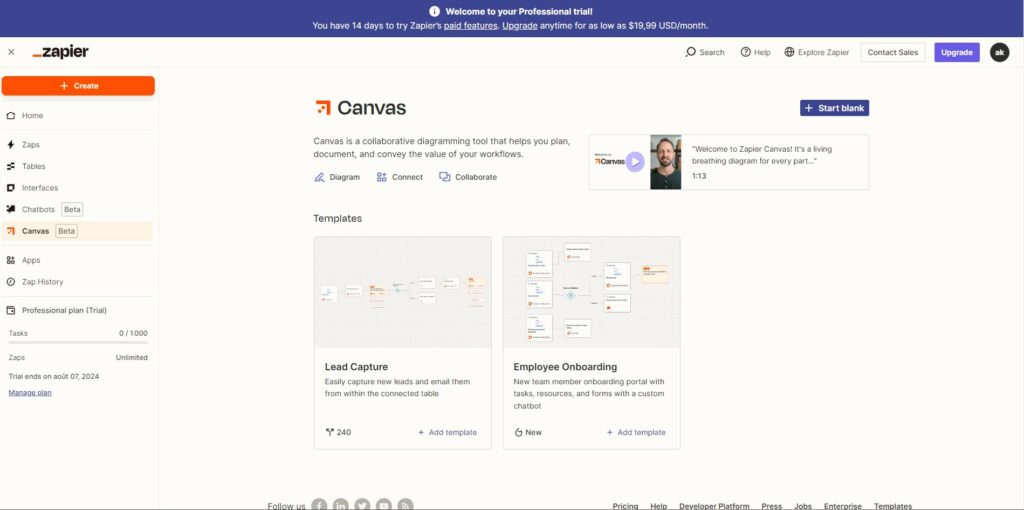The height and width of the screenshot is (510, 1024).
Task: Click the Connect feature icon
Action: pos(381,177)
